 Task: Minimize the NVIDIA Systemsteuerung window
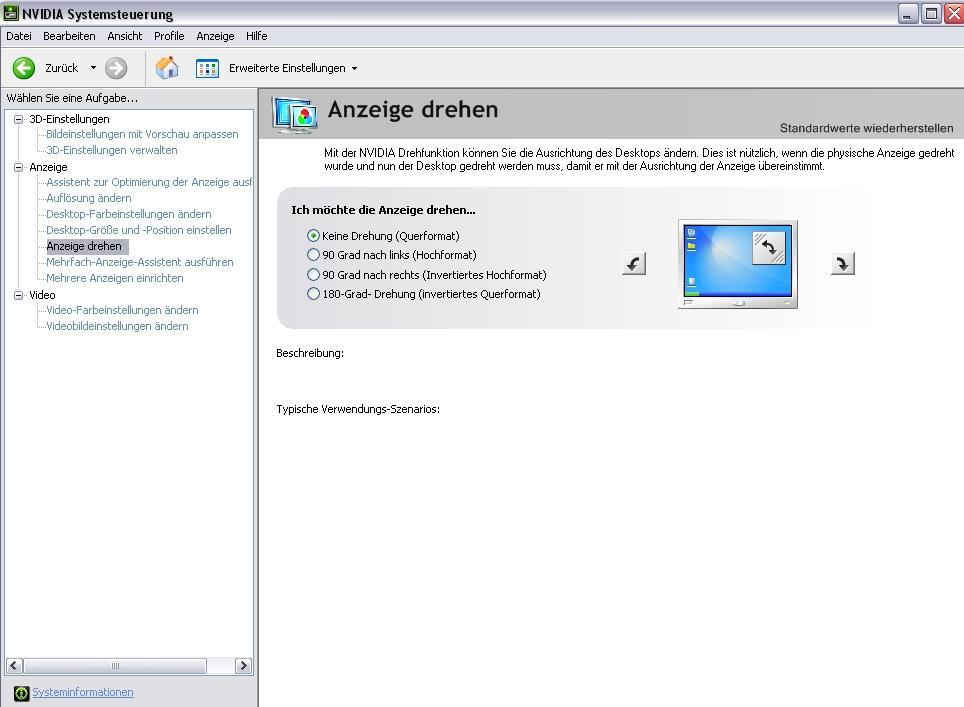[907, 14]
